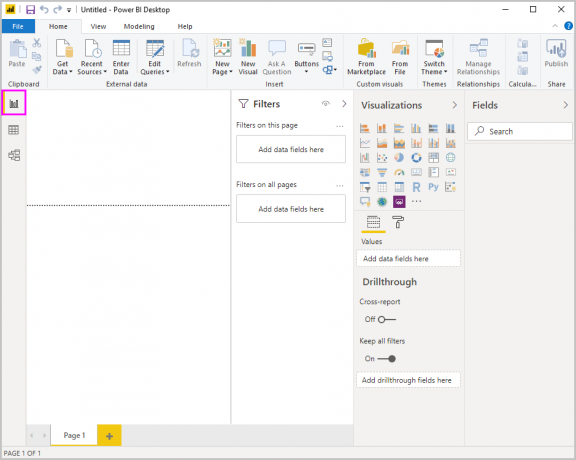Screen dimensions: 576x460
Task: Choose the donut chart visualization
Action: point(416,158)
